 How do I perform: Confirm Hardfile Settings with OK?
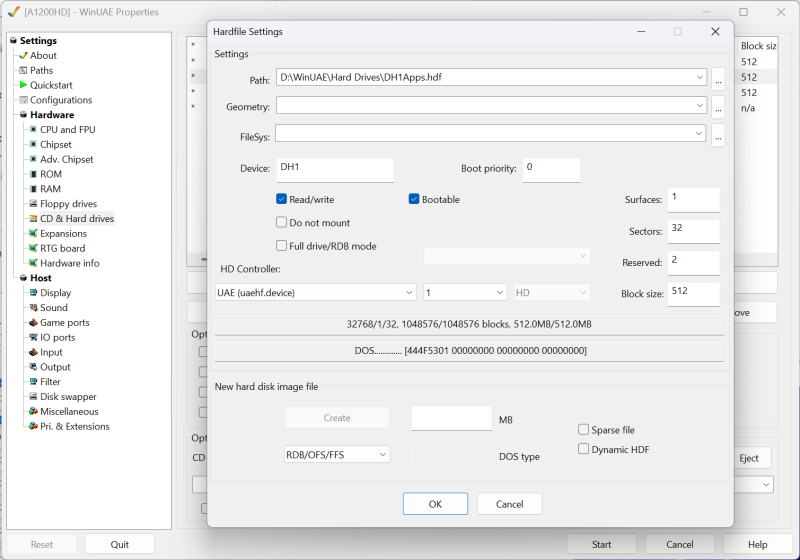[435, 504]
